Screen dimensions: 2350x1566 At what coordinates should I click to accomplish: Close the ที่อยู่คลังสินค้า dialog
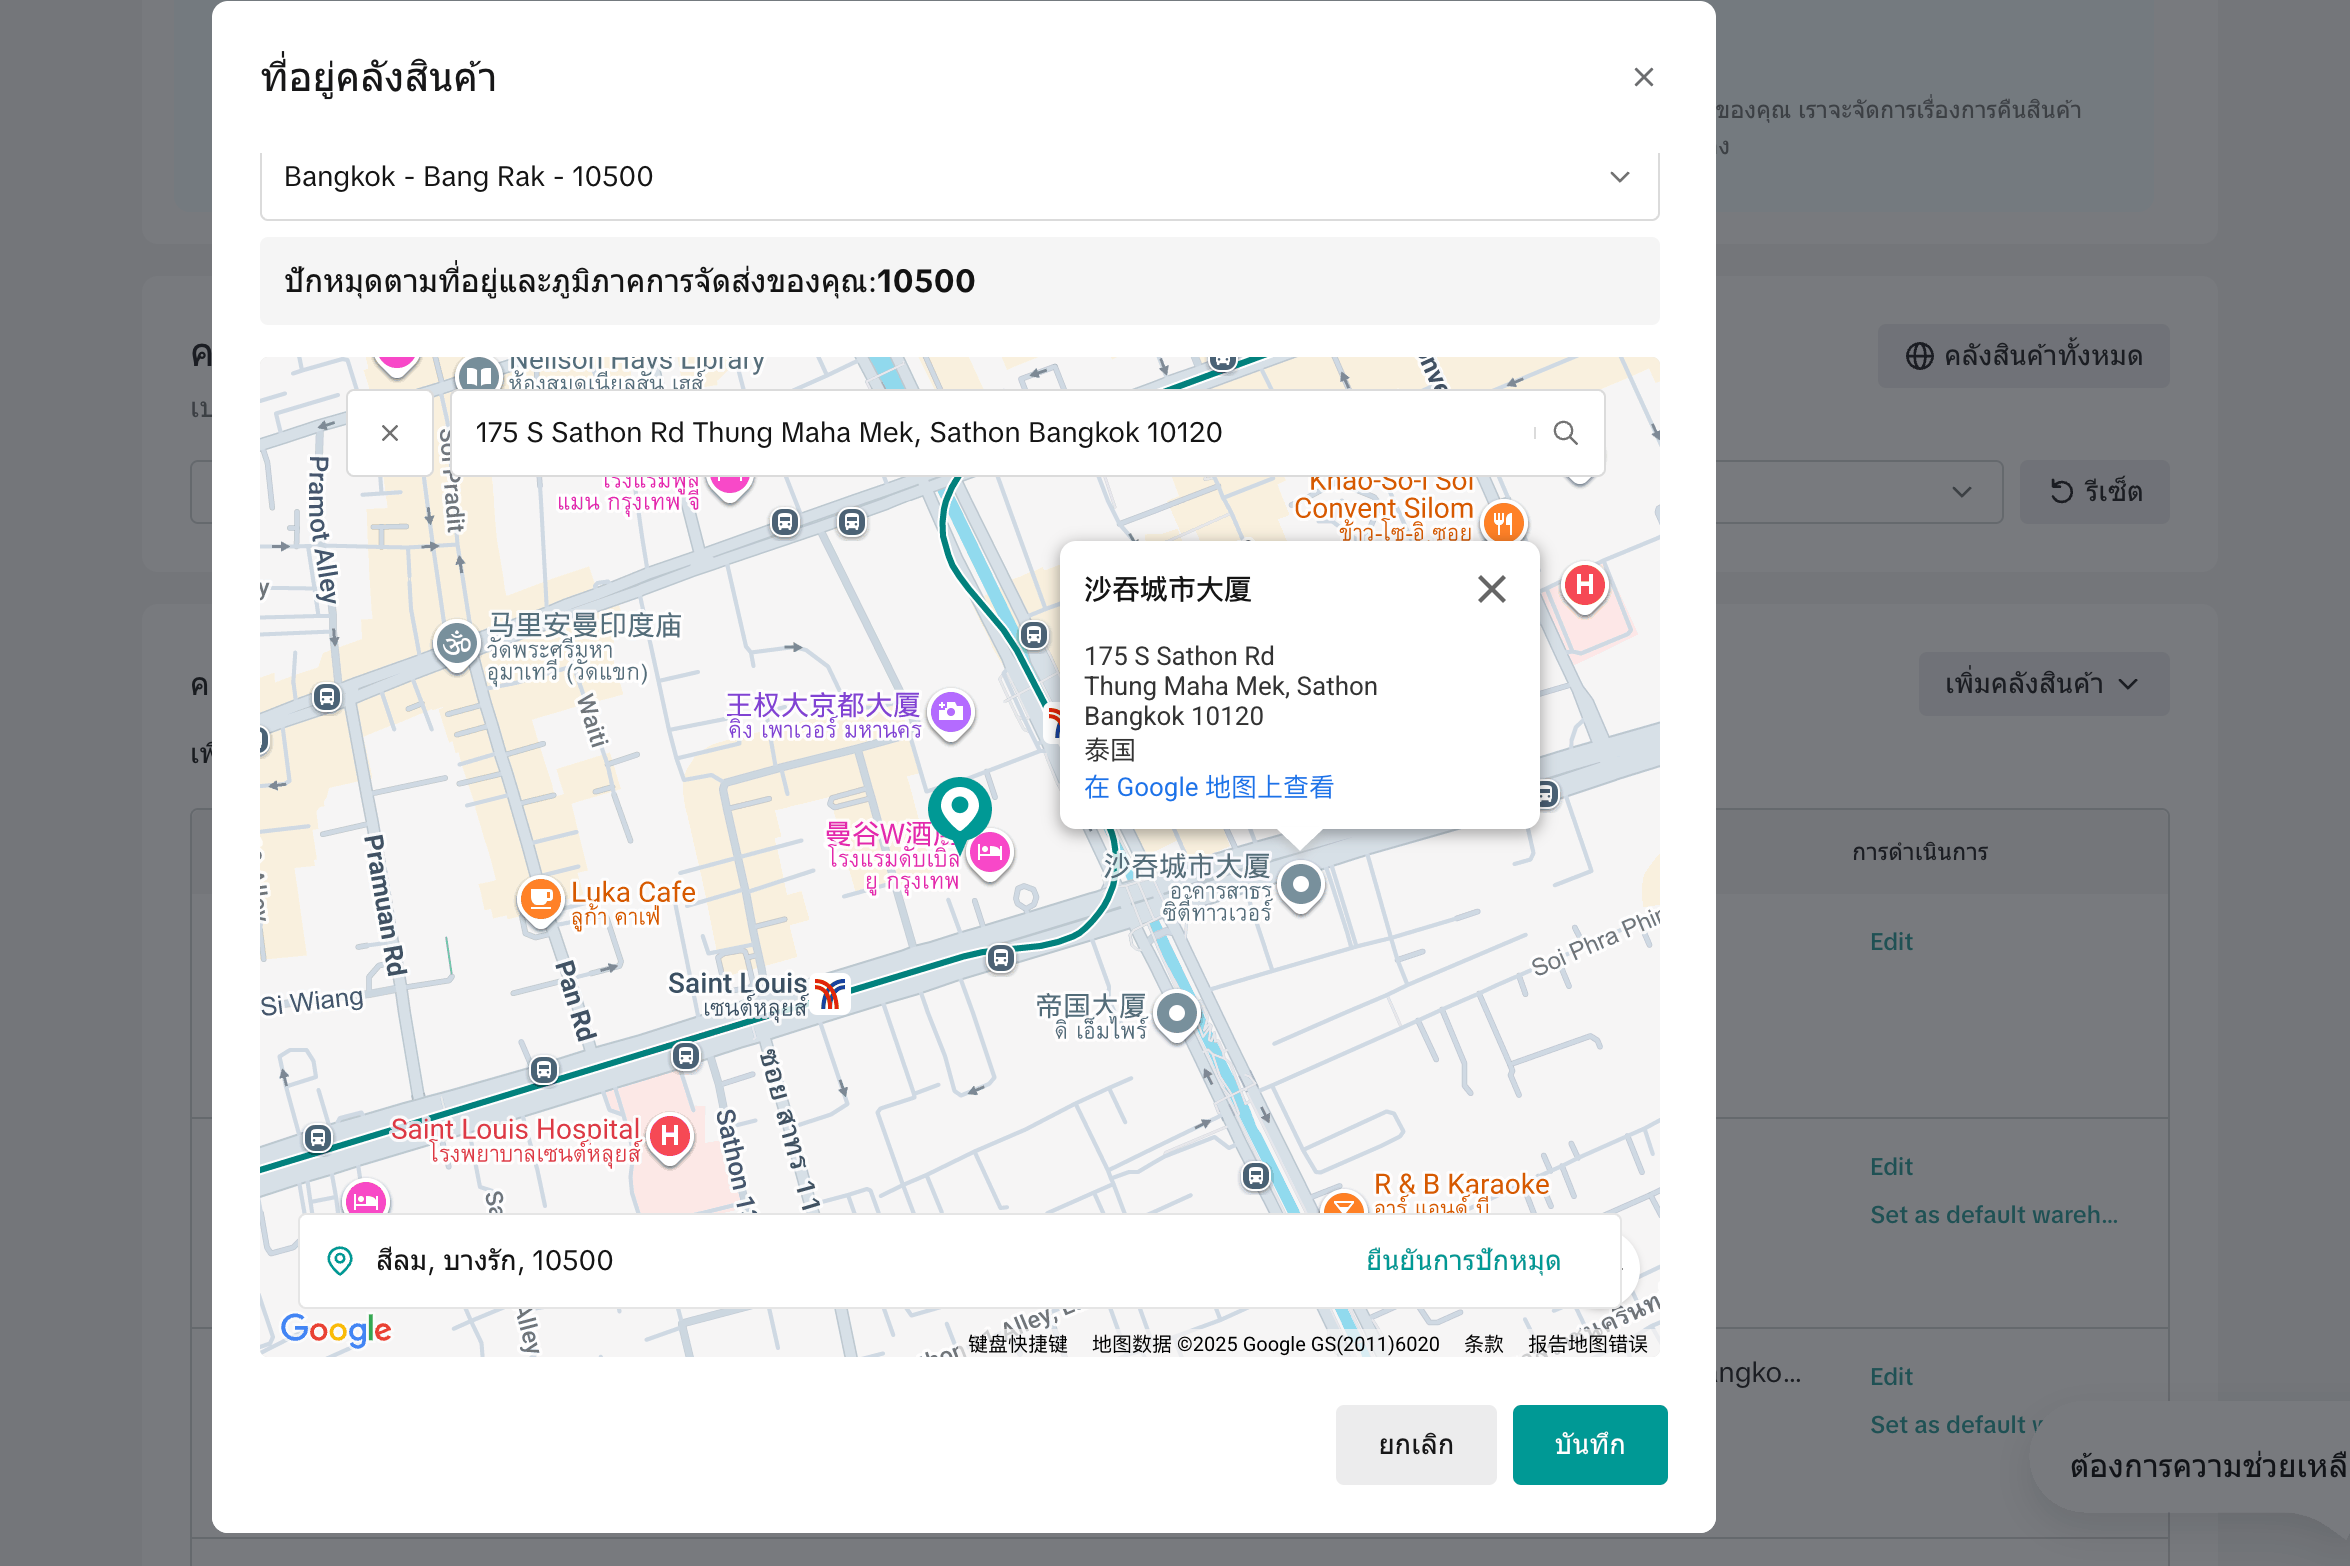(x=1643, y=77)
